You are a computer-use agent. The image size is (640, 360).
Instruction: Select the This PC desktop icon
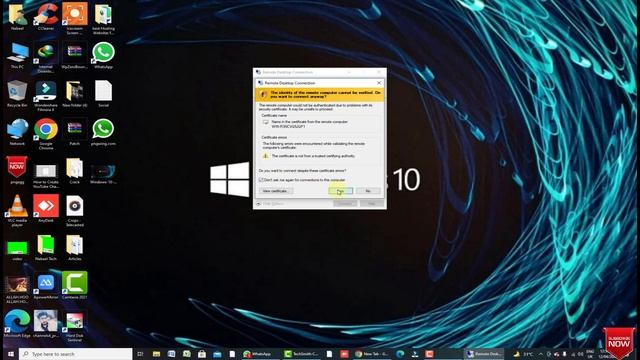(x=17, y=55)
